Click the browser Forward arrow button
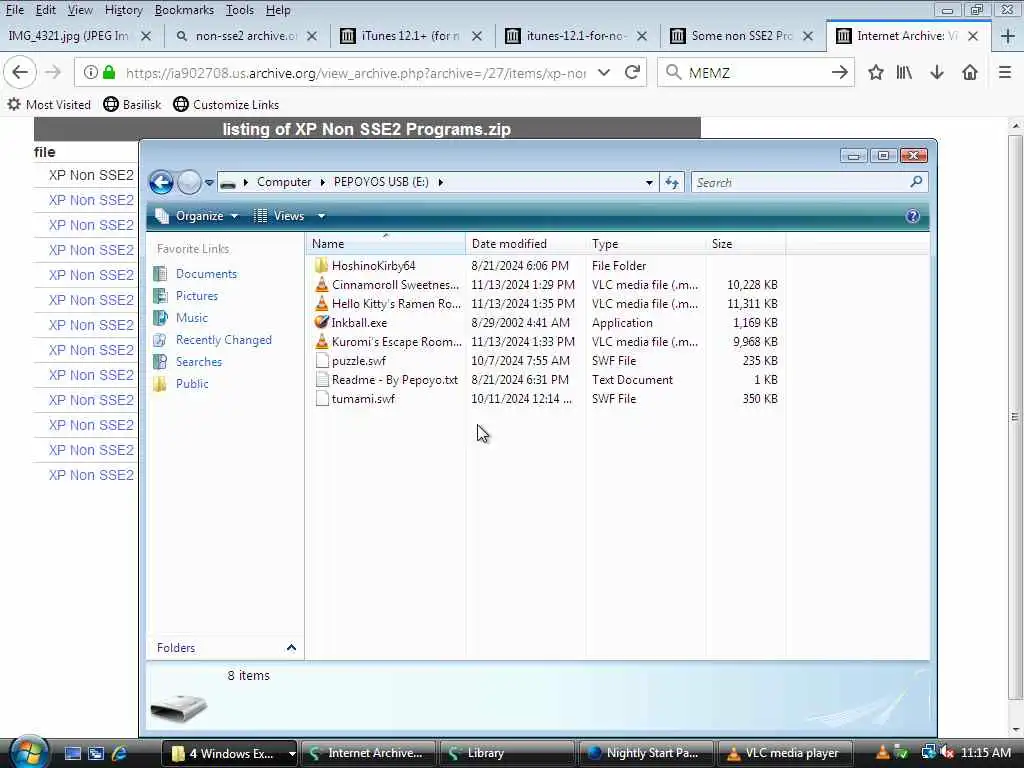 tap(53, 72)
